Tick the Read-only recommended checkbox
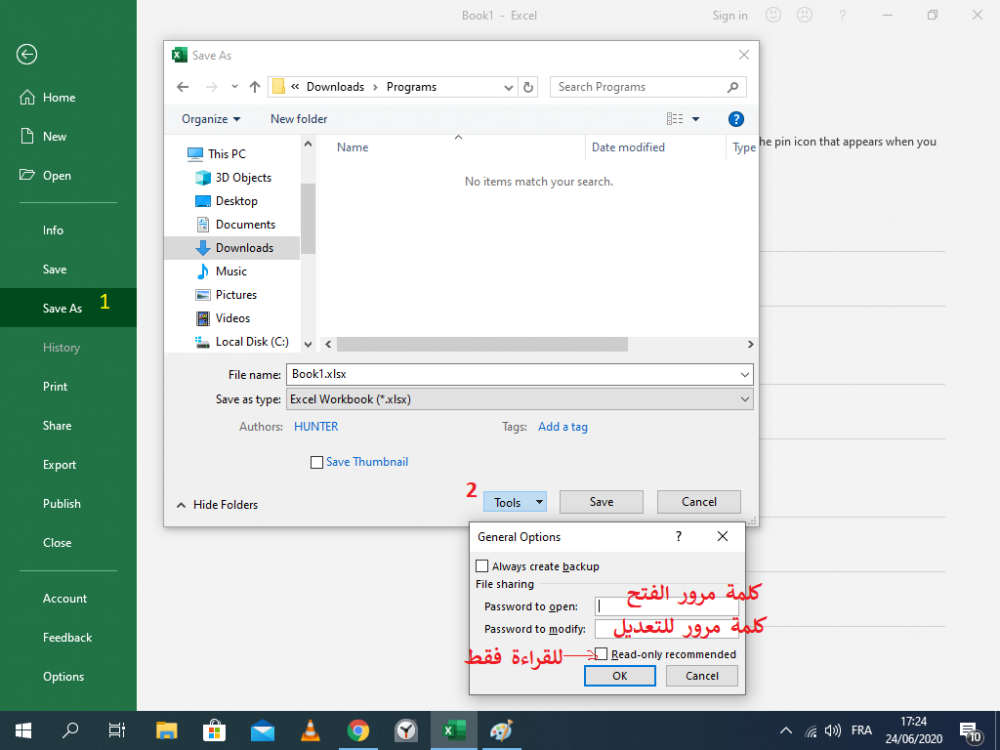 coord(601,654)
